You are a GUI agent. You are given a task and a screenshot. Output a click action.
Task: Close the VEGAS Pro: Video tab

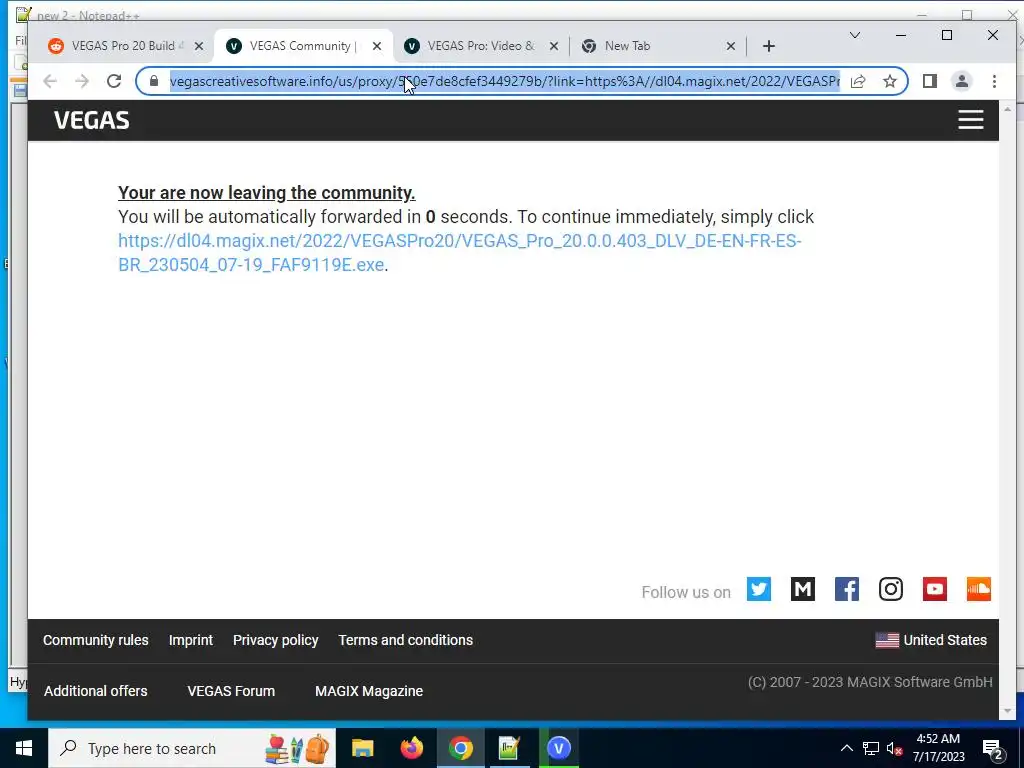click(554, 46)
